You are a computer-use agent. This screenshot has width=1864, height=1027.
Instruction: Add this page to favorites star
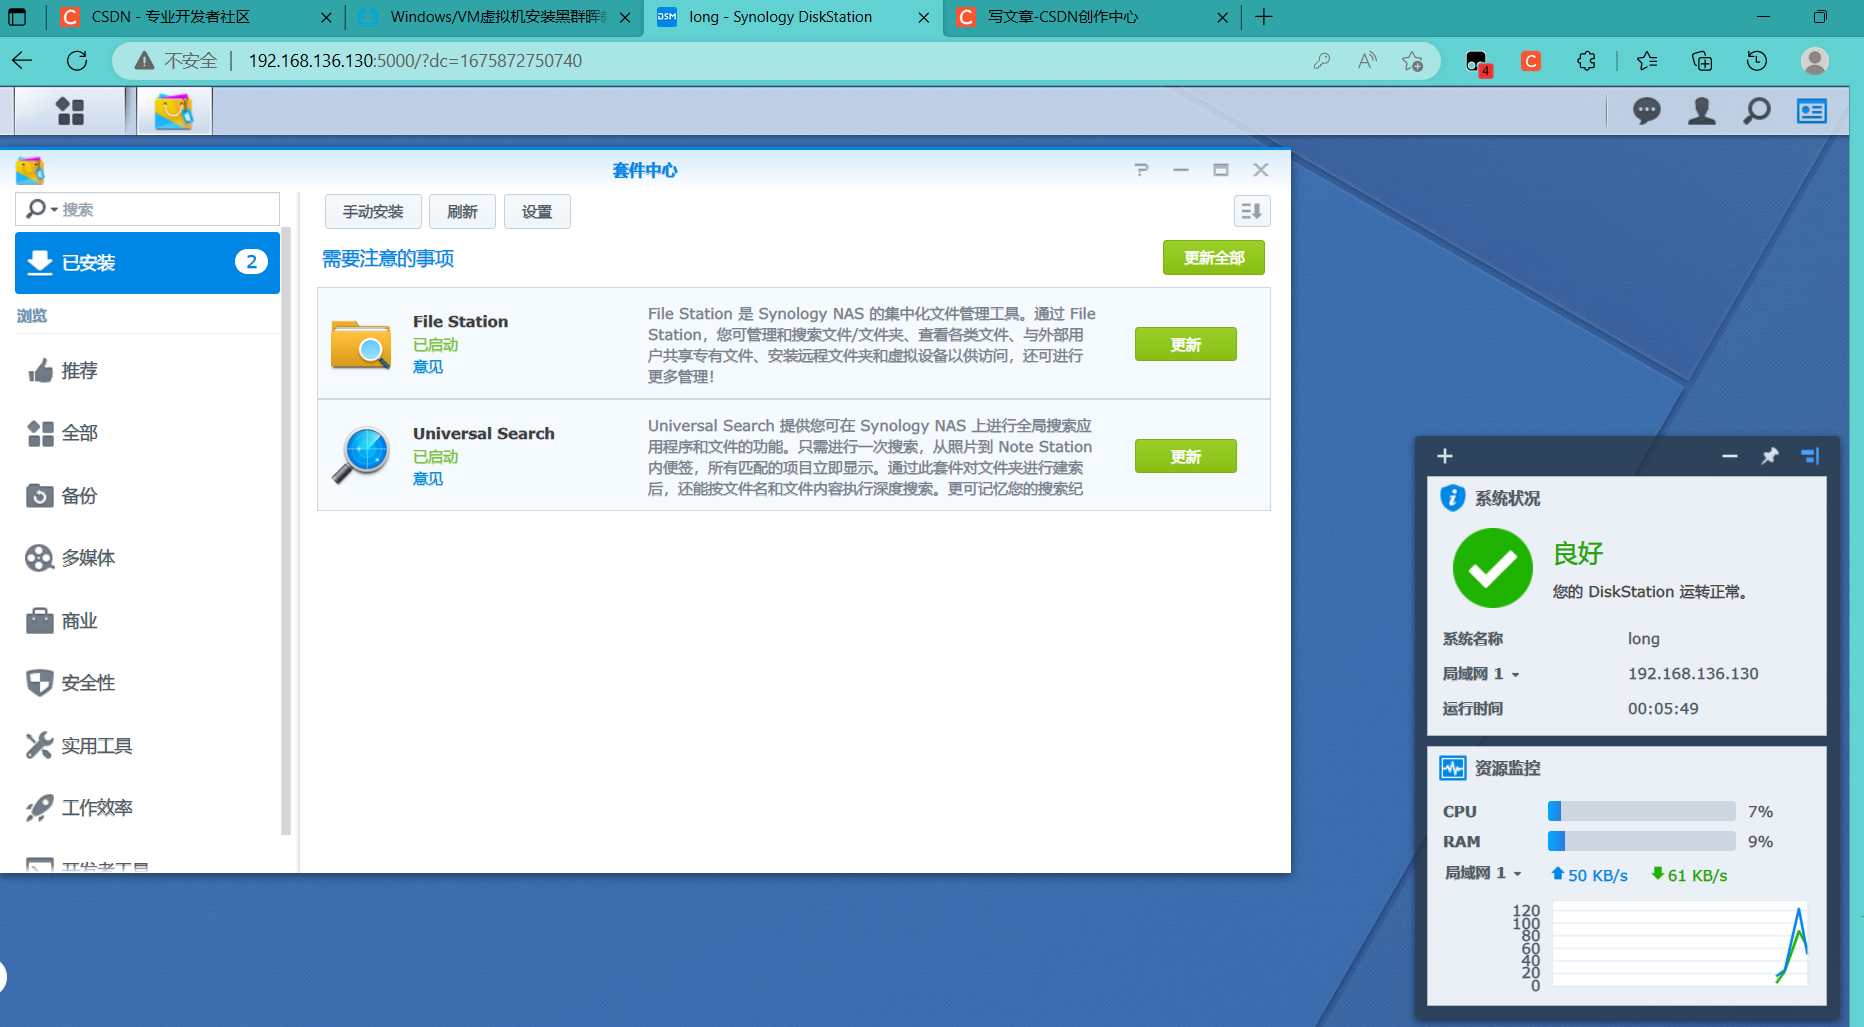(x=1412, y=61)
